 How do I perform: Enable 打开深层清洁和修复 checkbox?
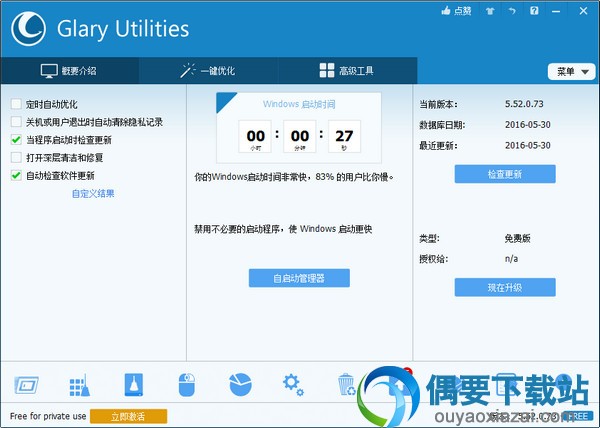coord(16,158)
